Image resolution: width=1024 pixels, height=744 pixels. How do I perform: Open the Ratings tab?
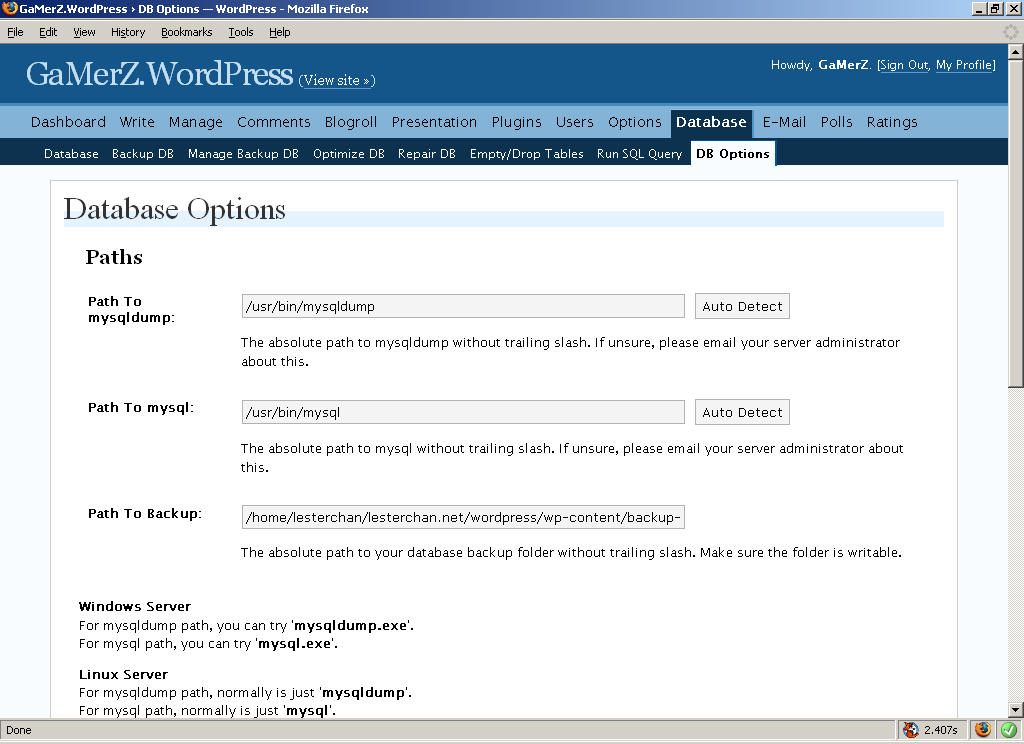(x=892, y=122)
